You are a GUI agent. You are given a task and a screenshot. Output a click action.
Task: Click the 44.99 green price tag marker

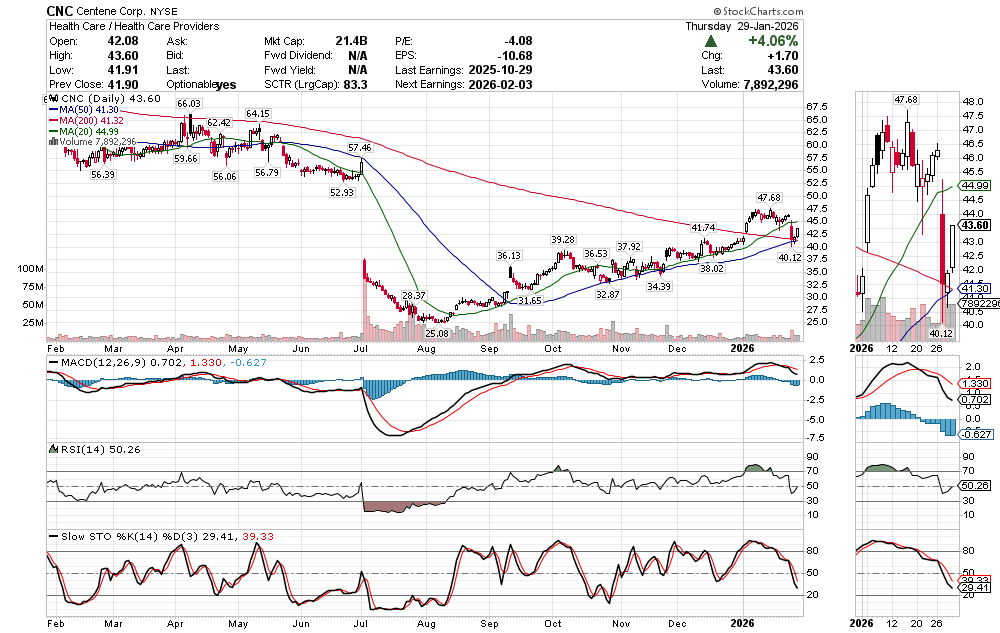coord(976,186)
